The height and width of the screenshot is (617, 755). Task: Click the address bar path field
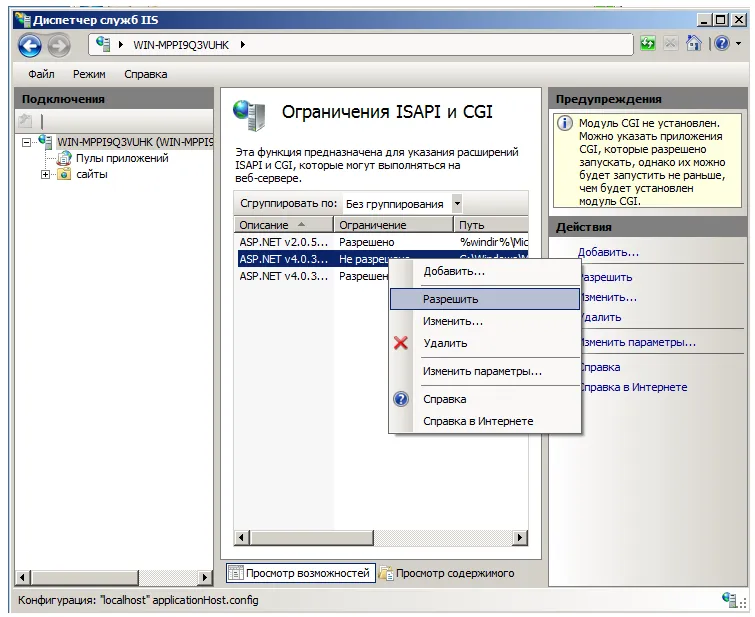point(361,45)
